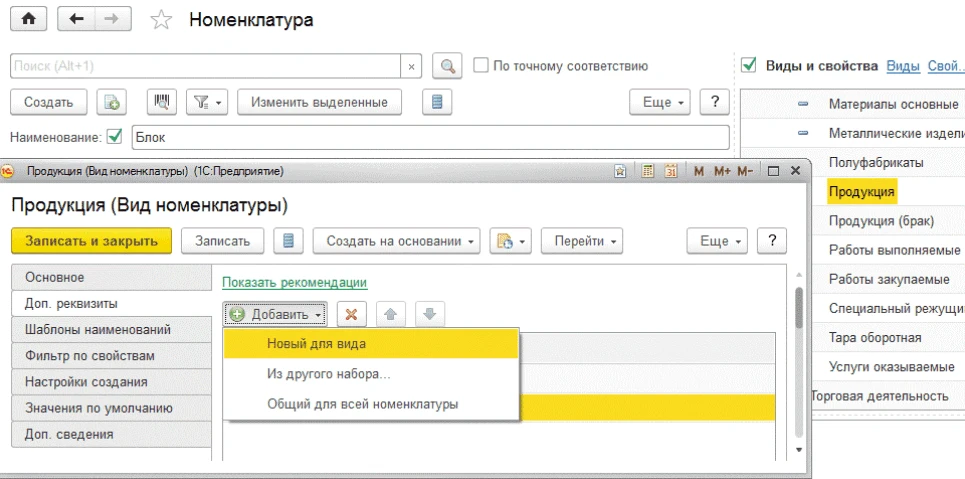Viewport: 965px width, 479px height.
Task: Expand Создать на основании dropdown
Action: pos(396,241)
